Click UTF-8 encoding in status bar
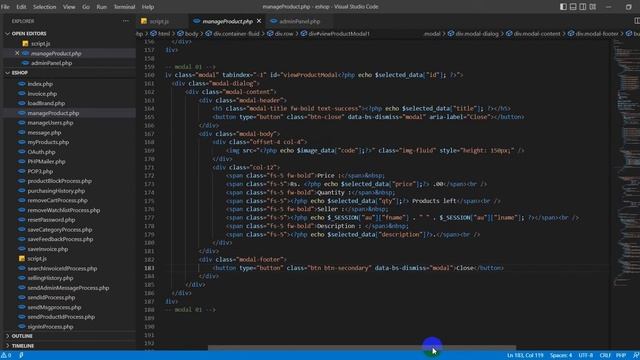 click(x=586, y=356)
